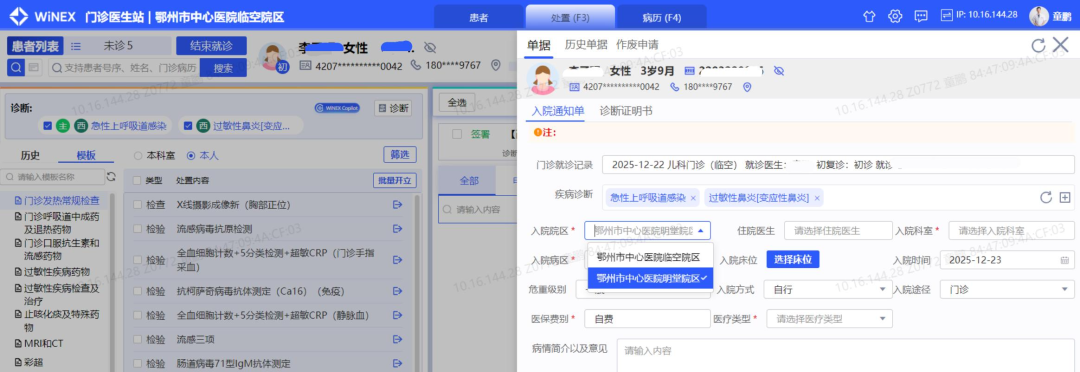Click the refresh icon beside template name search

click(112, 177)
